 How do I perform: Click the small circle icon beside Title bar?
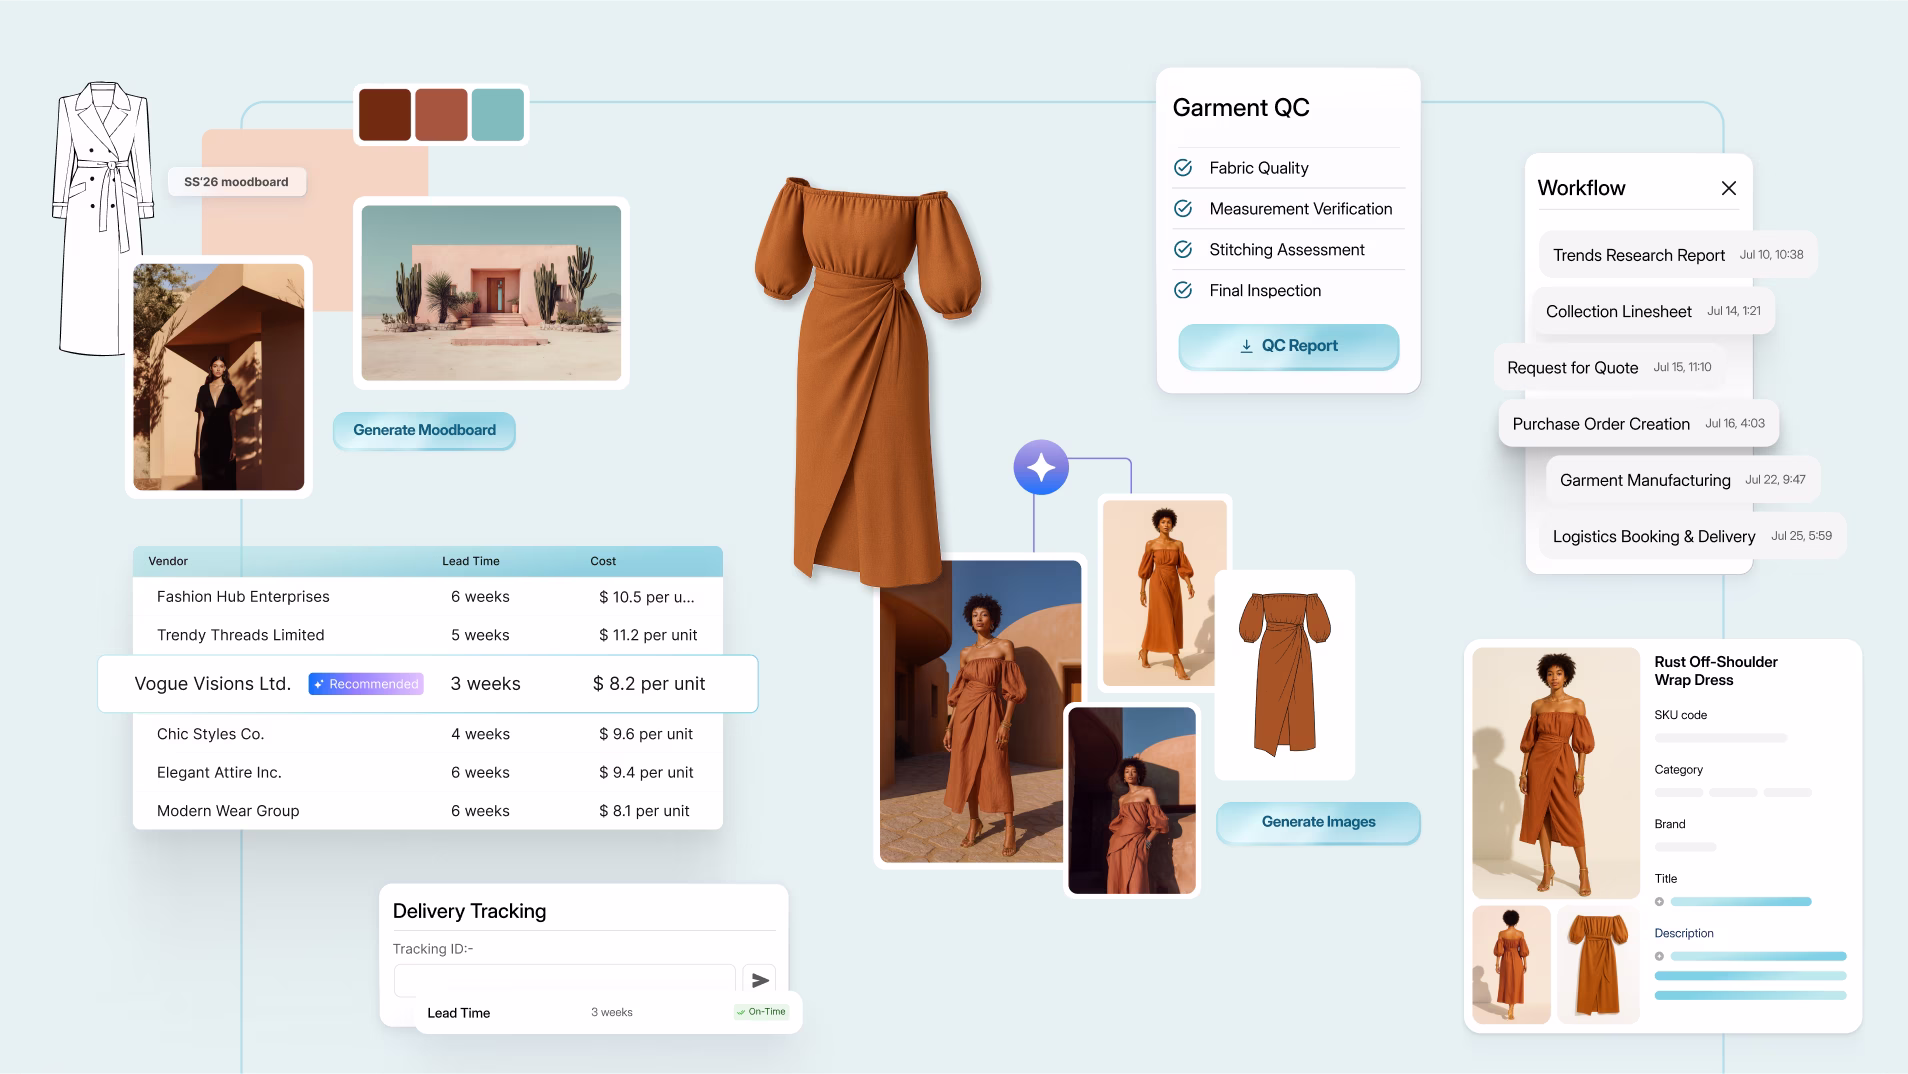point(1660,902)
